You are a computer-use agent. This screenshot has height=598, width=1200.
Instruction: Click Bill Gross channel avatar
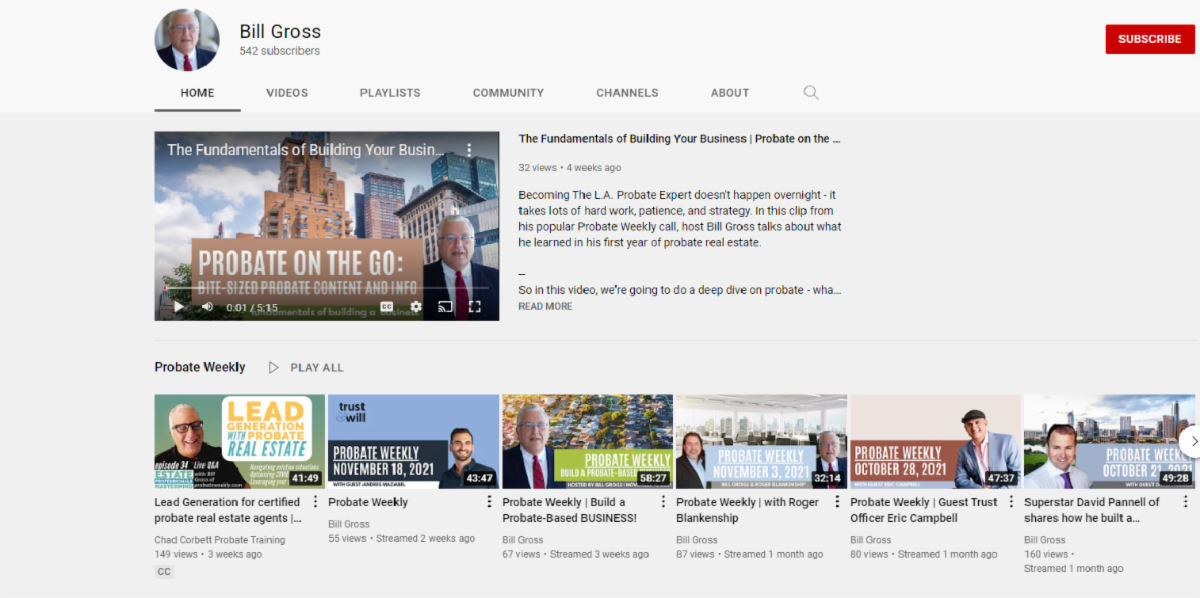point(187,40)
